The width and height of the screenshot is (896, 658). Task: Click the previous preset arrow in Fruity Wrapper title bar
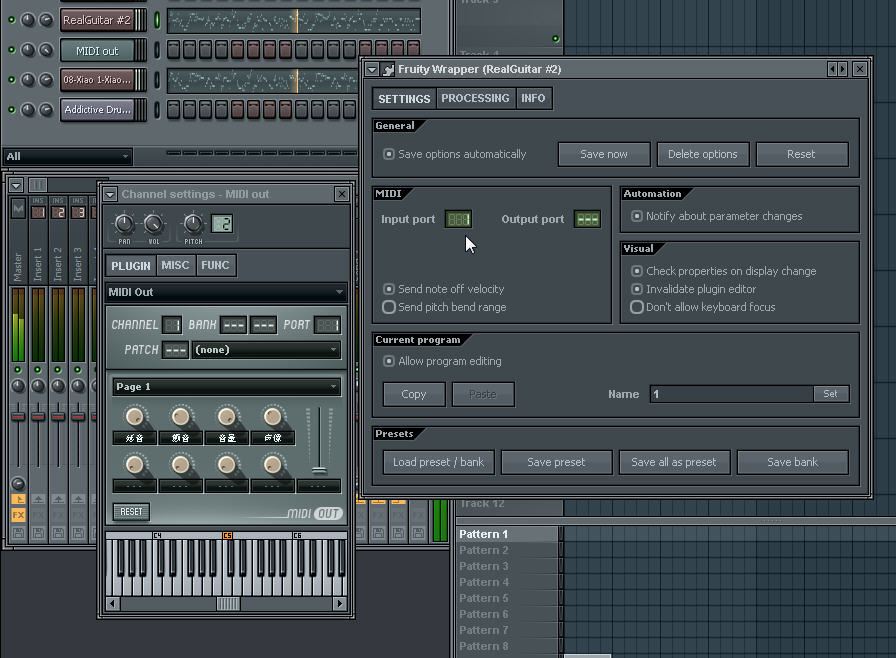point(833,70)
